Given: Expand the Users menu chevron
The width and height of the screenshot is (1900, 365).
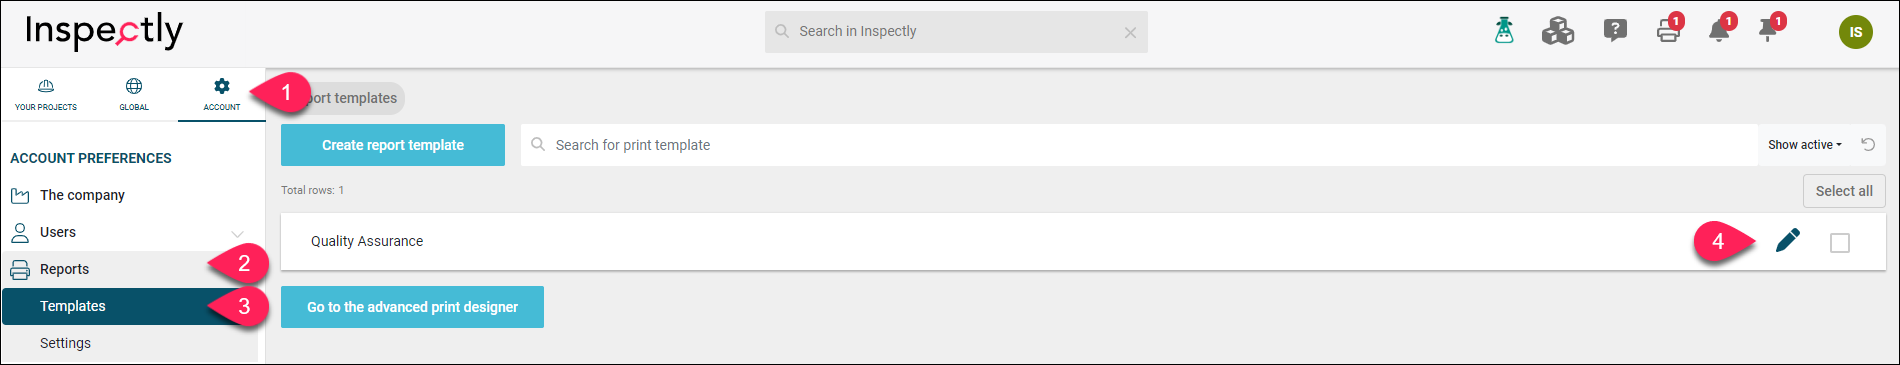Looking at the screenshot, I should pyautogui.click(x=237, y=233).
